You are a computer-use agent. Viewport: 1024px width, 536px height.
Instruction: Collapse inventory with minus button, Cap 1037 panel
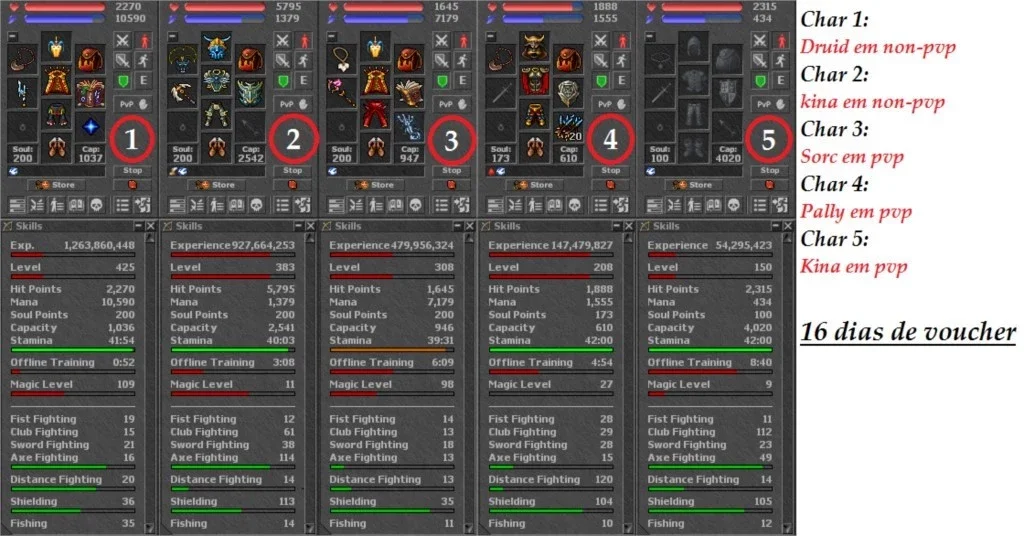[x=13, y=37]
